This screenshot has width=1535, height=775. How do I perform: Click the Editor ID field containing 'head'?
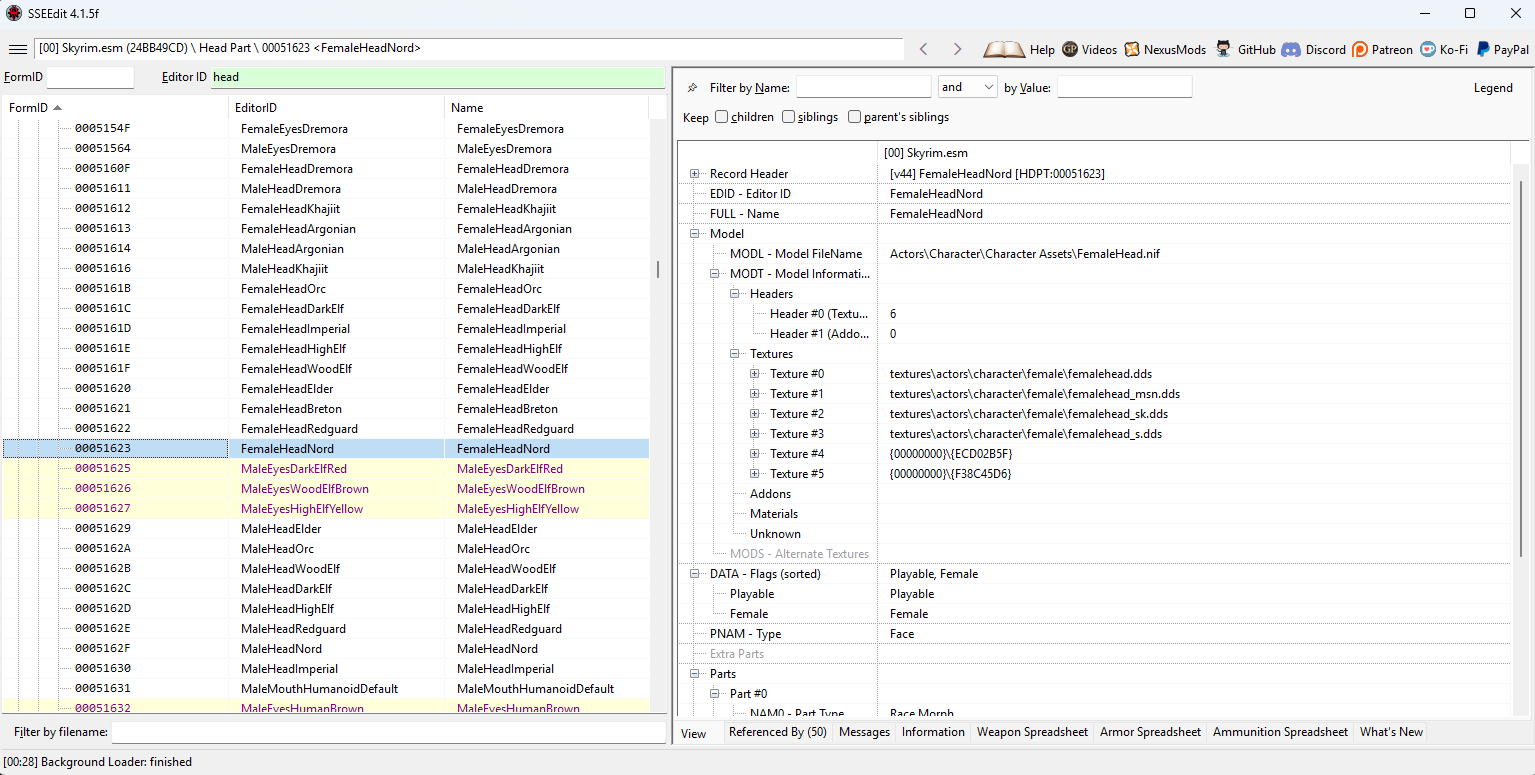coord(438,77)
